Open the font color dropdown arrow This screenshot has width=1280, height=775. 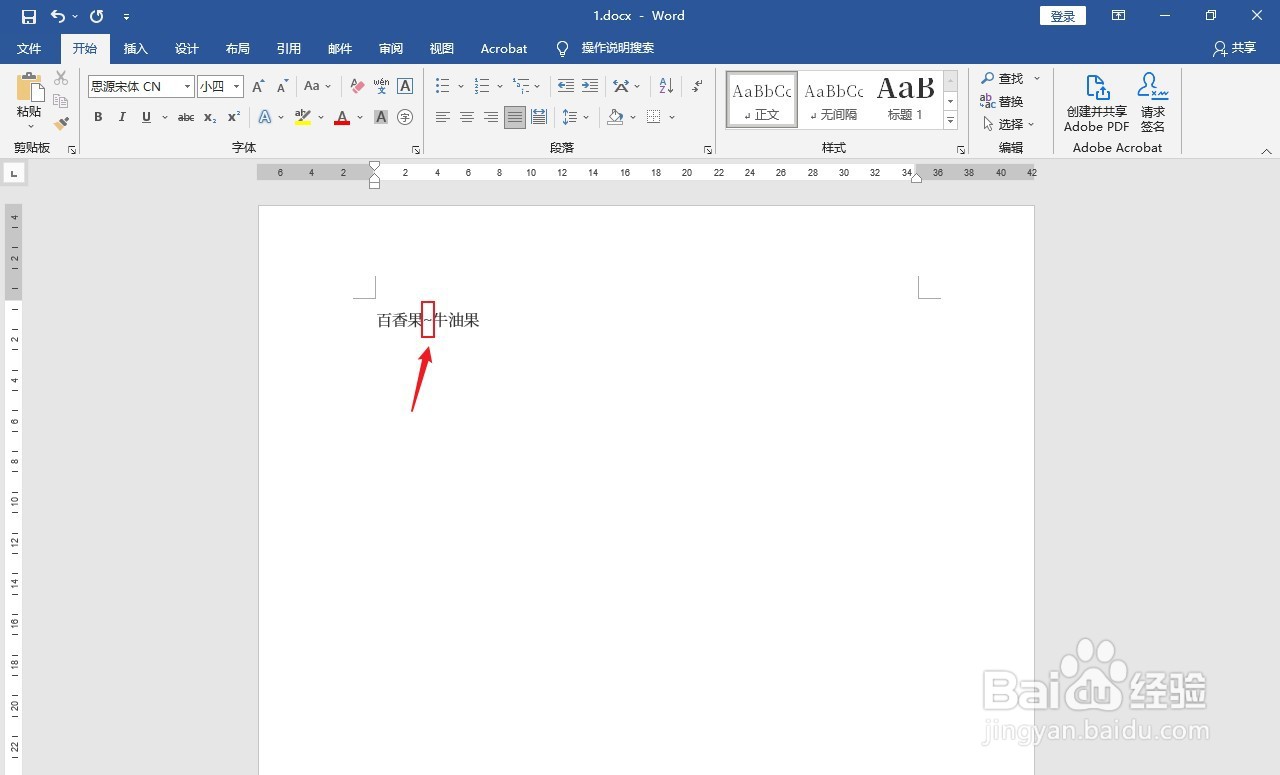click(x=360, y=117)
